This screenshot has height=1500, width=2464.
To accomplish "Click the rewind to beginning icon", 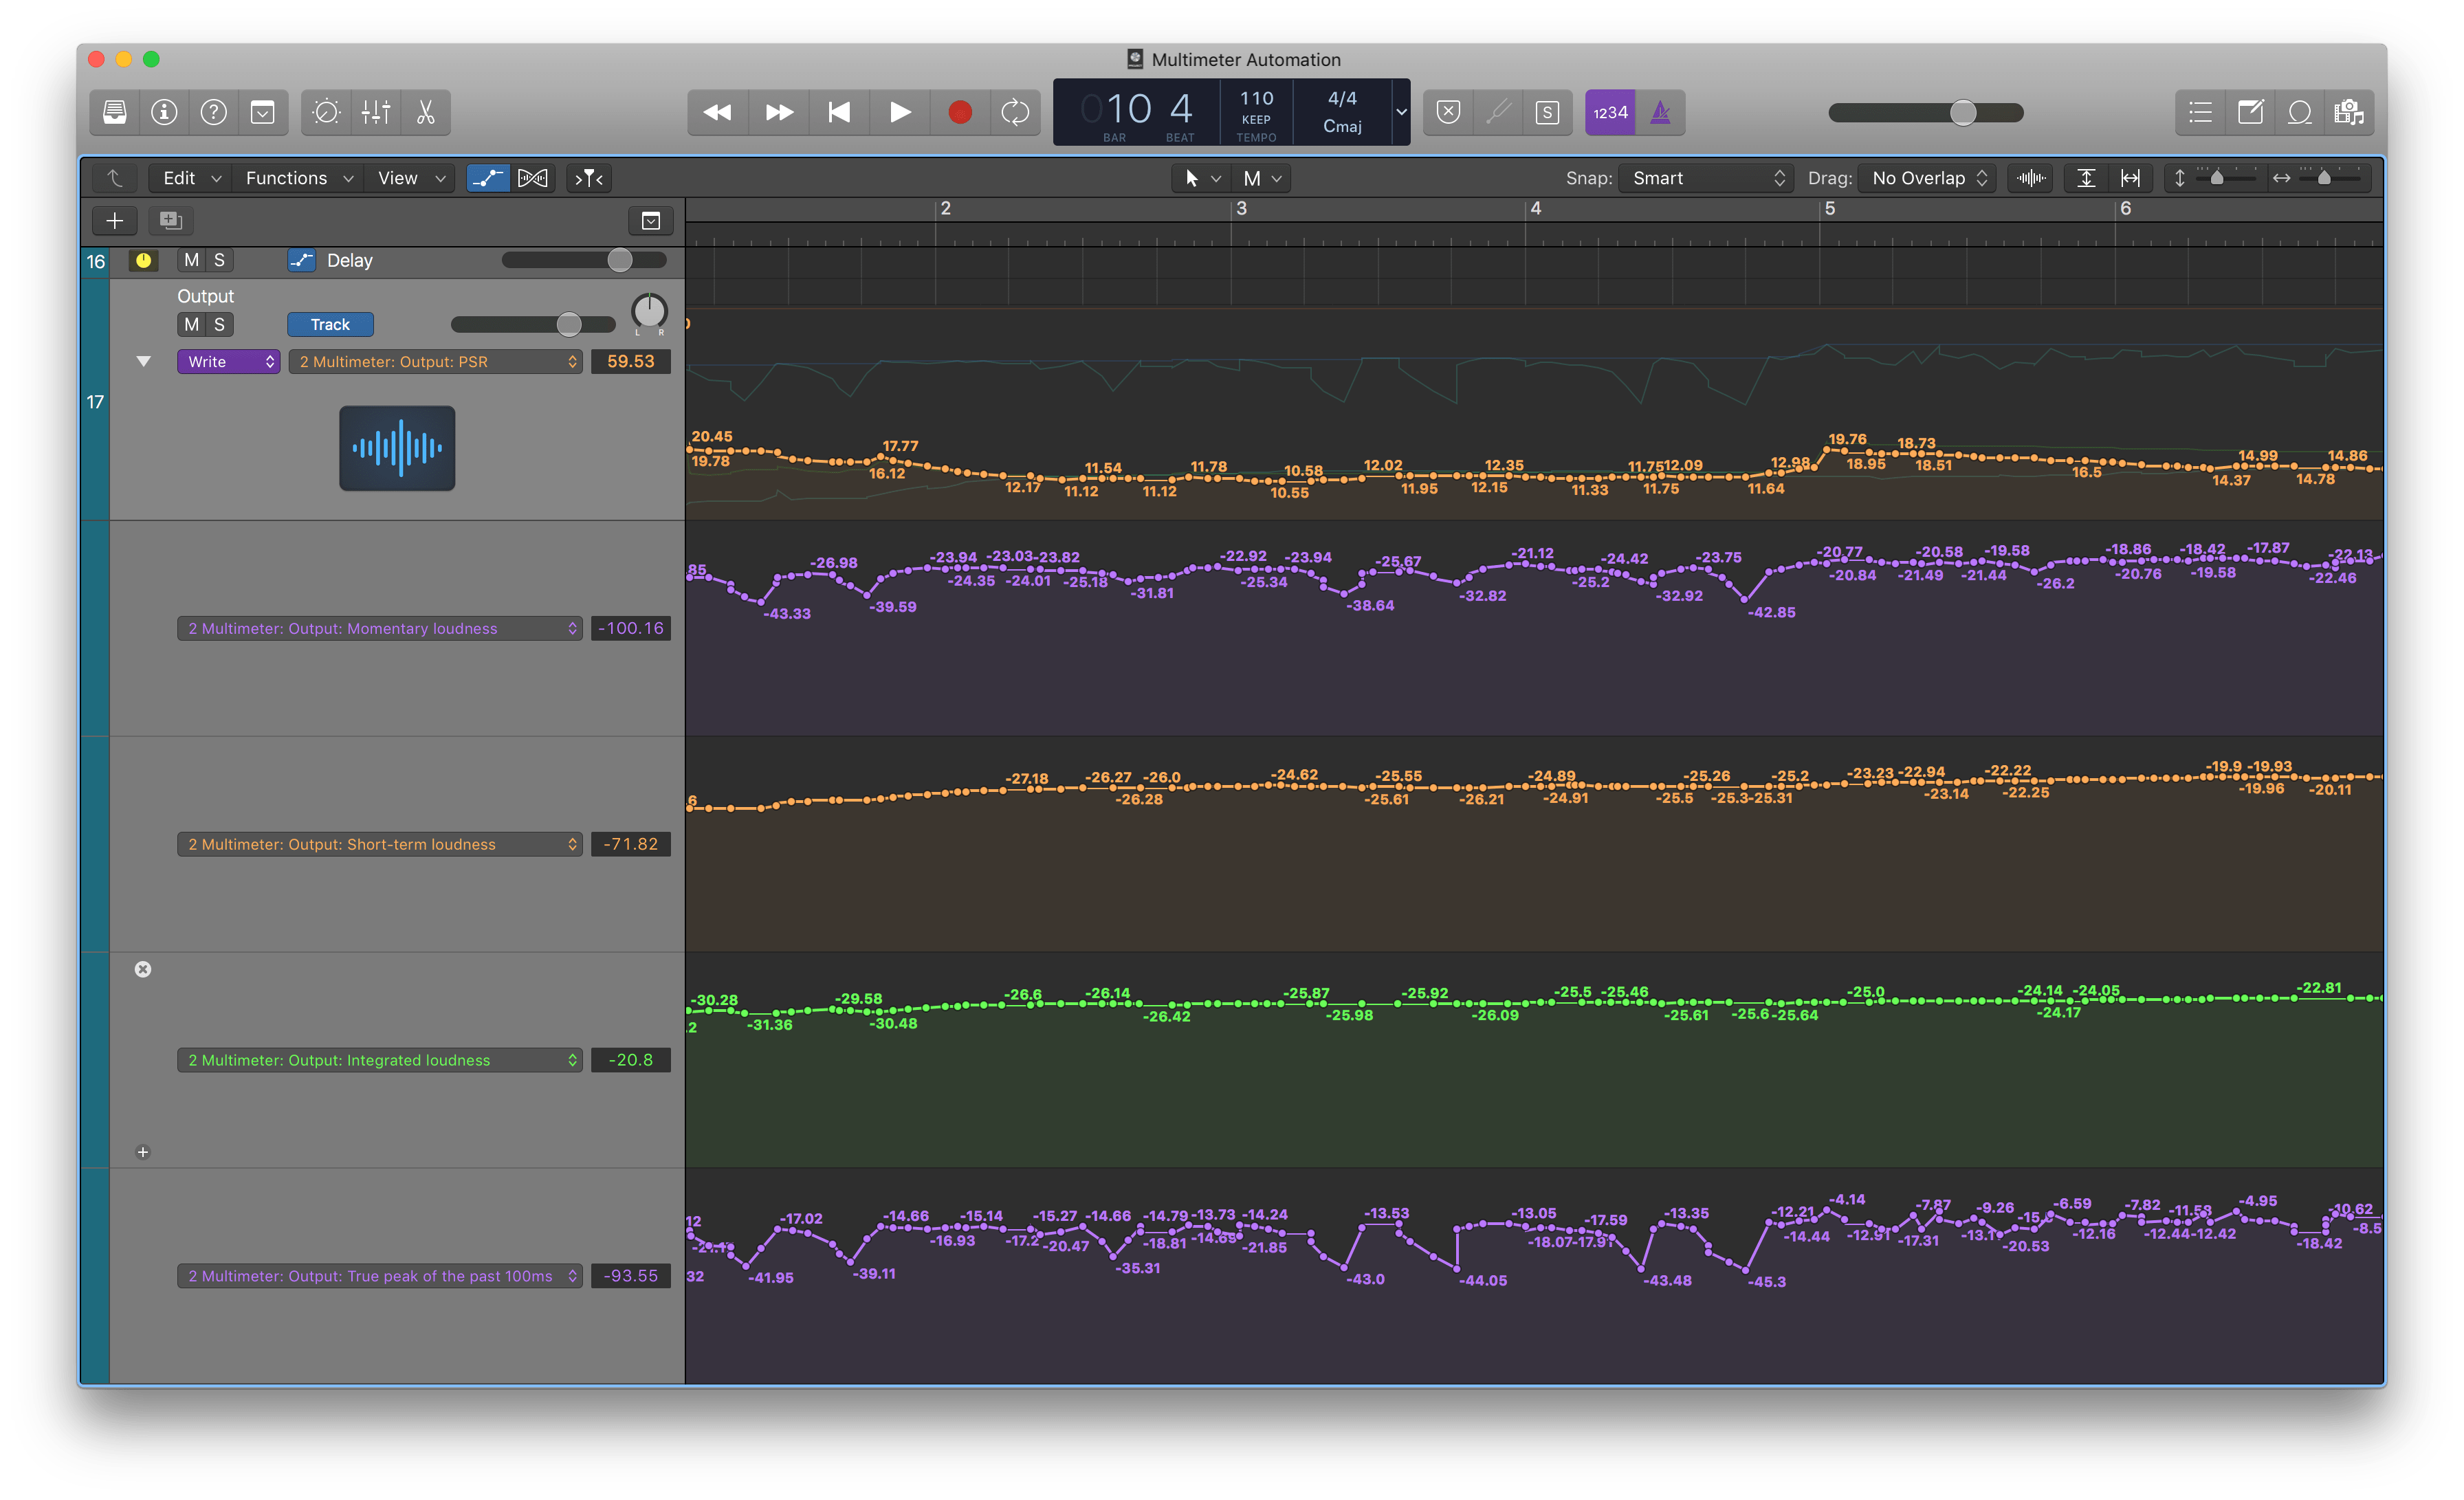I will [x=838, y=113].
